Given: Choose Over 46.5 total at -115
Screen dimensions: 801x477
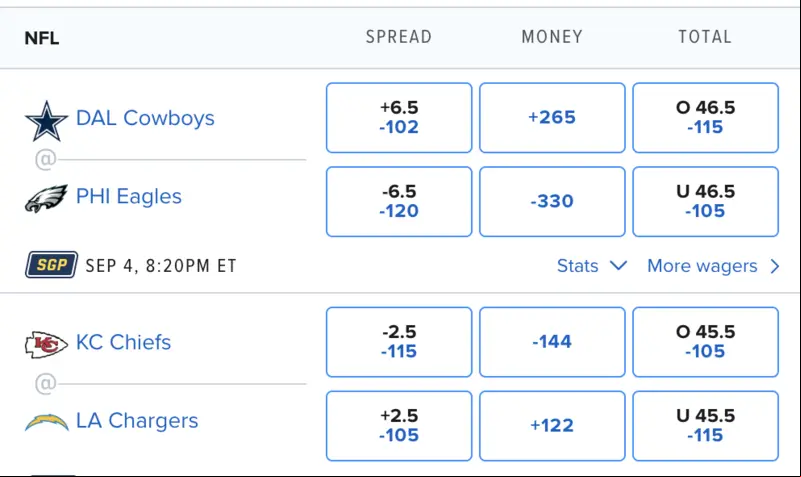Looking at the screenshot, I should pyautogui.click(x=705, y=117).
